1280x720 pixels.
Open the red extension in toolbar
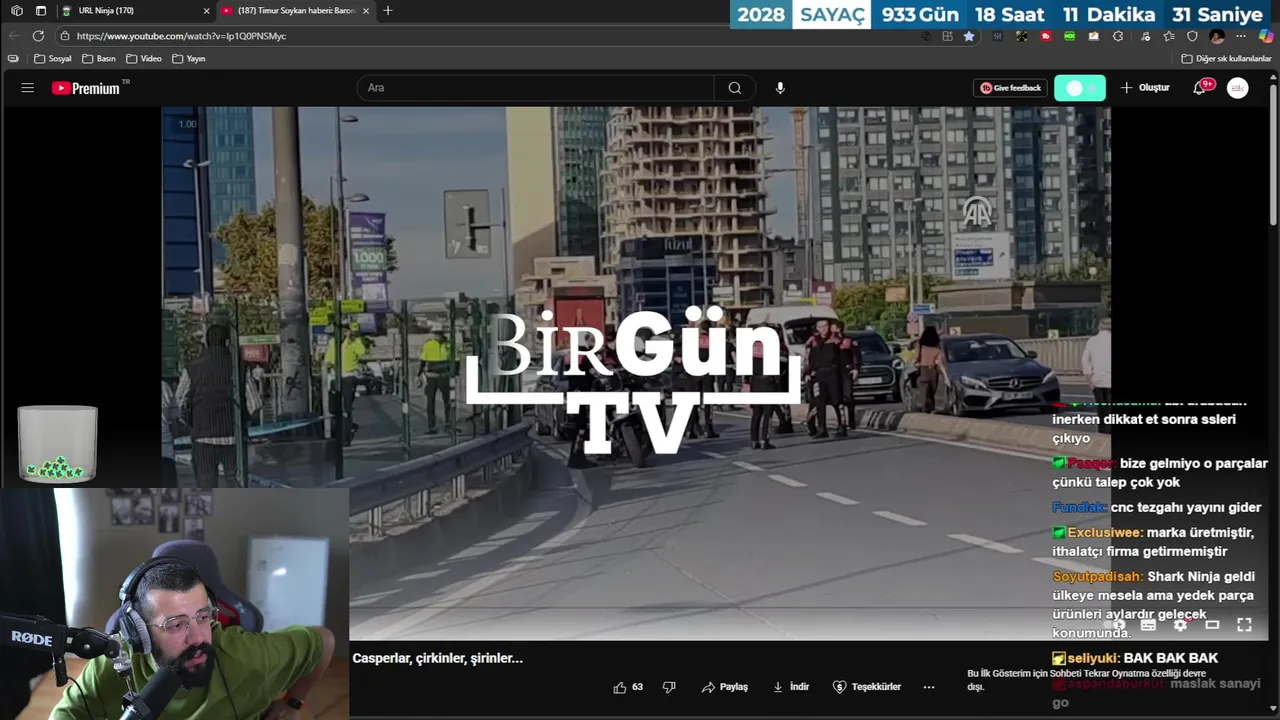[1046, 36]
